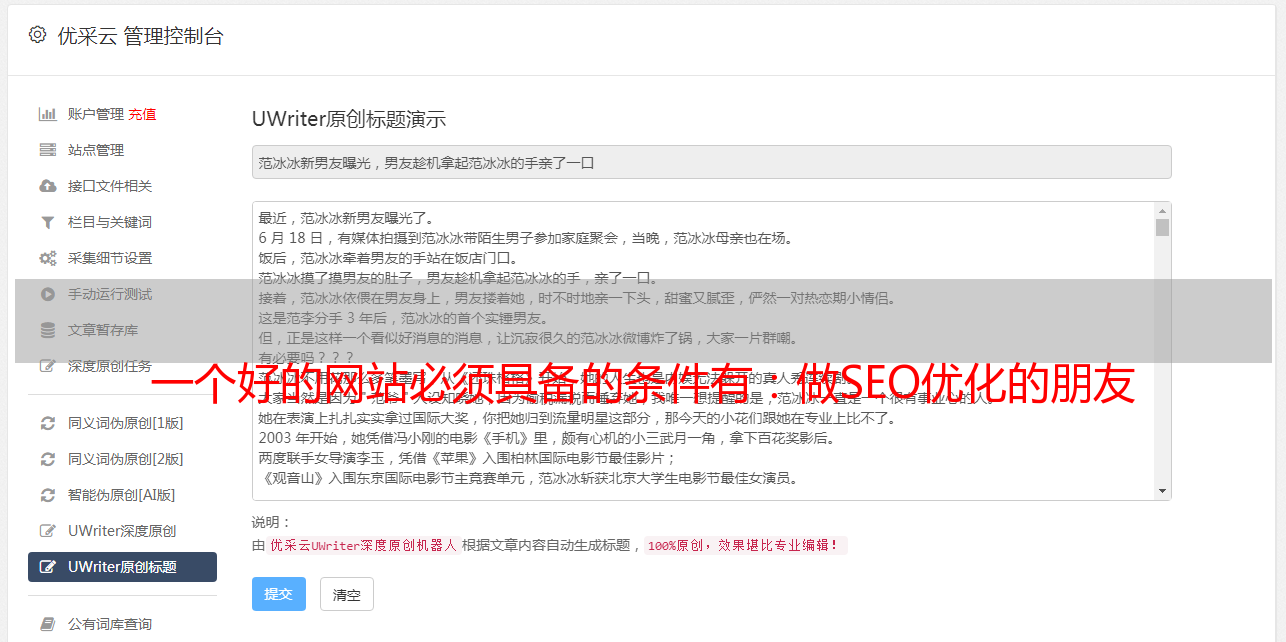Click the 同义词伪原创[1版] refresh icon

(x=47, y=423)
